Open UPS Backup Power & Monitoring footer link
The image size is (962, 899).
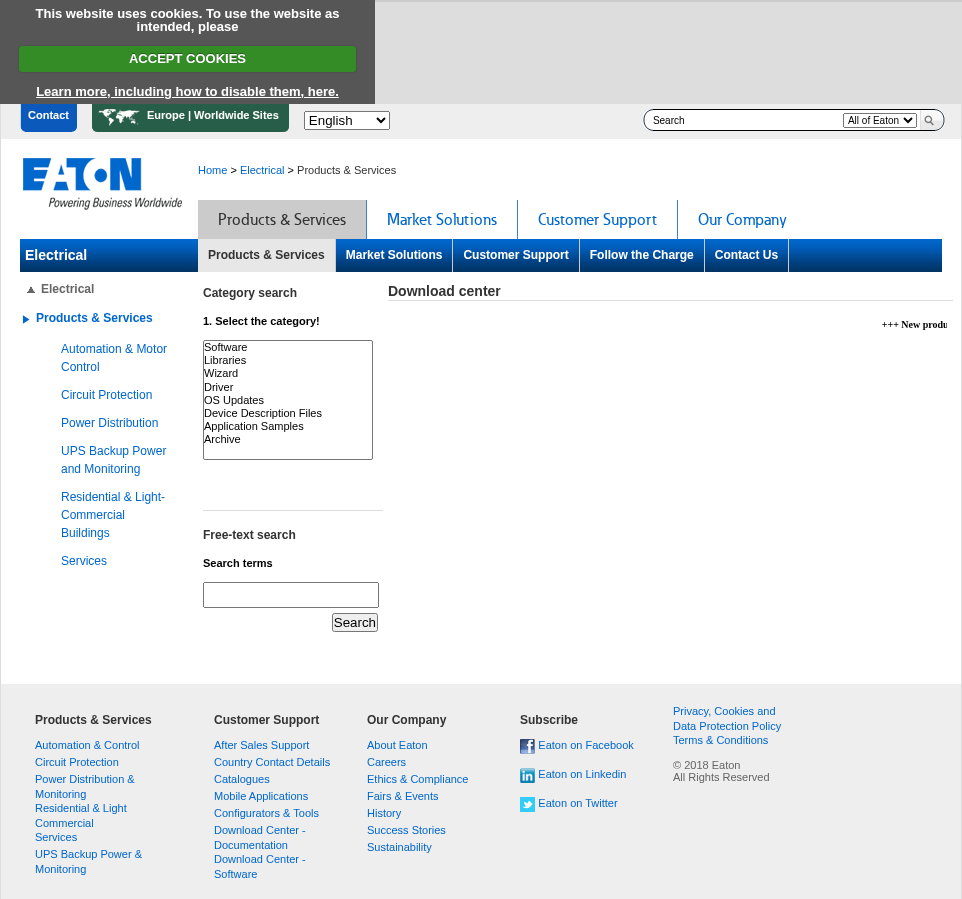tap(88, 862)
